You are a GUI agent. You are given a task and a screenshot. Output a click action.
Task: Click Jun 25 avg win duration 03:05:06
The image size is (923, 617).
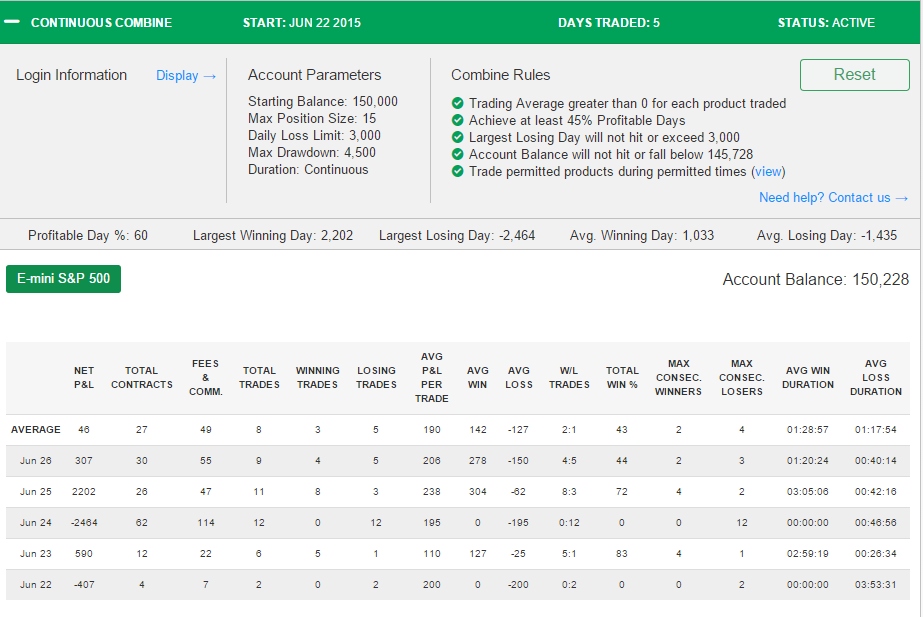tap(808, 492)
